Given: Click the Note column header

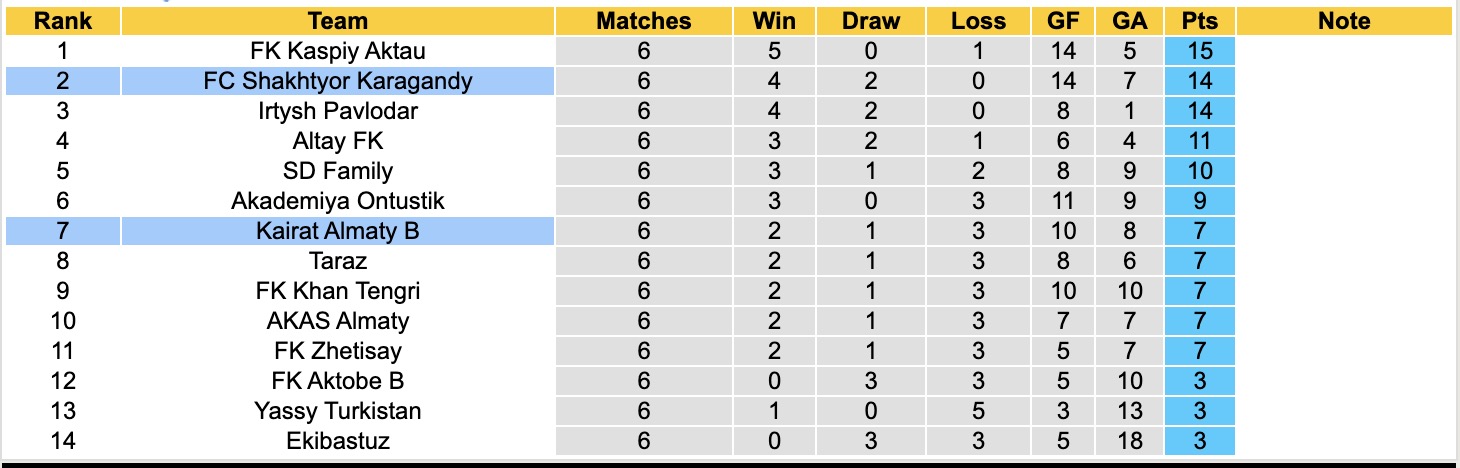Looking at the screenshot, I should pos(1344,21).
